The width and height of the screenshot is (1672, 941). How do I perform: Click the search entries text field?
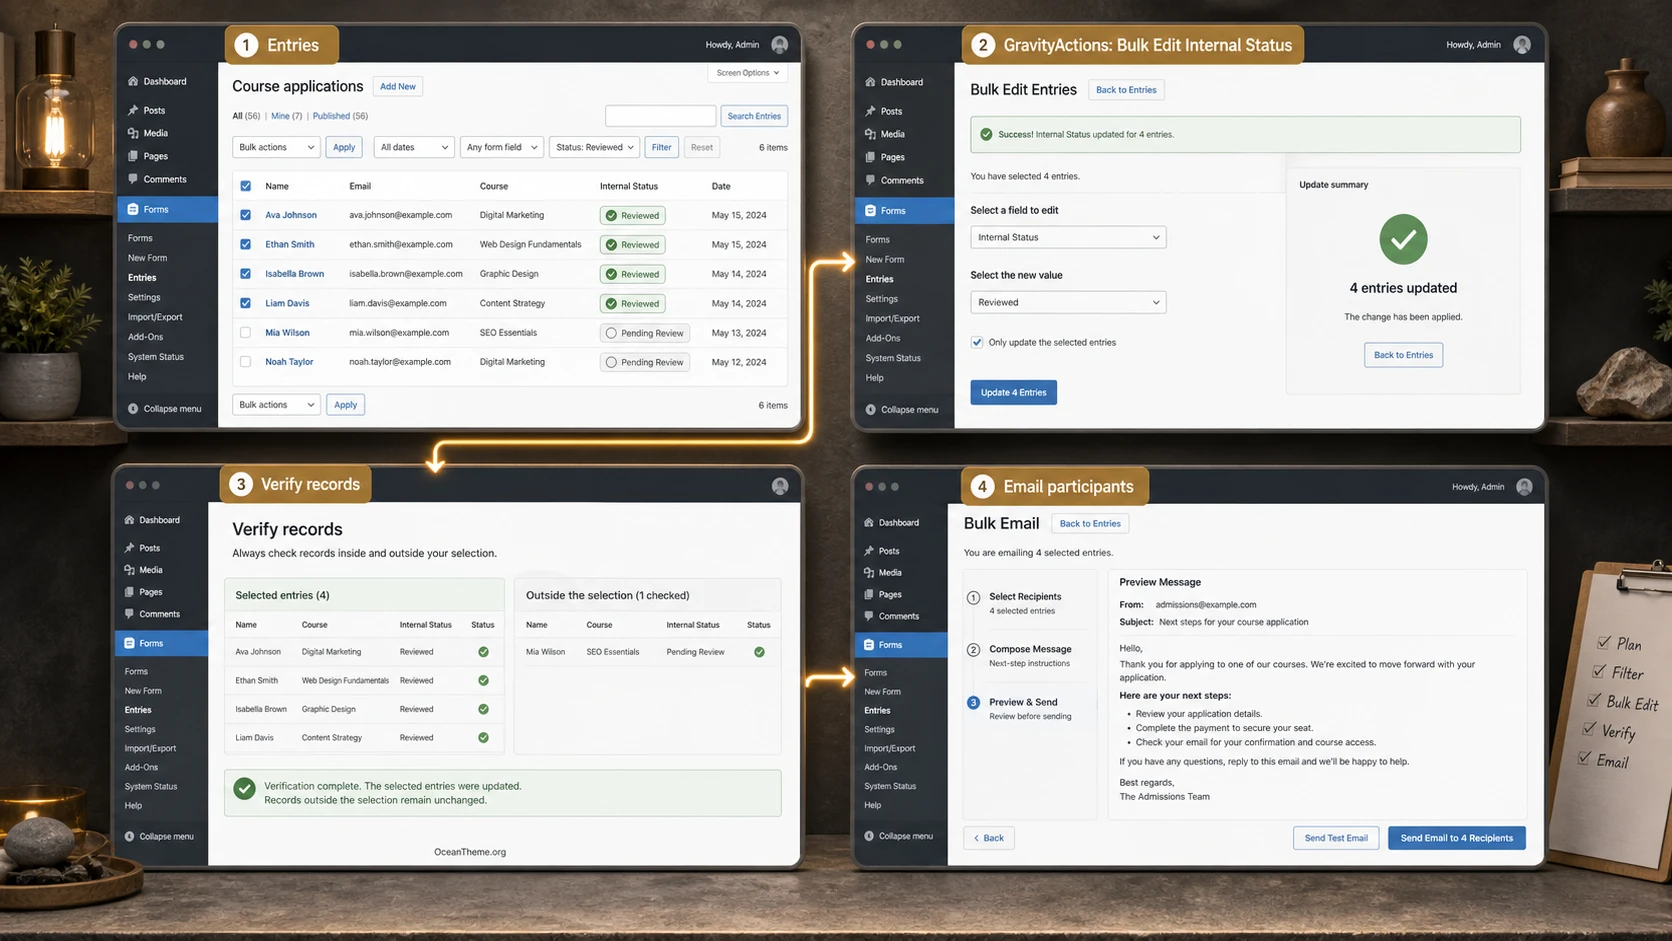660,116
